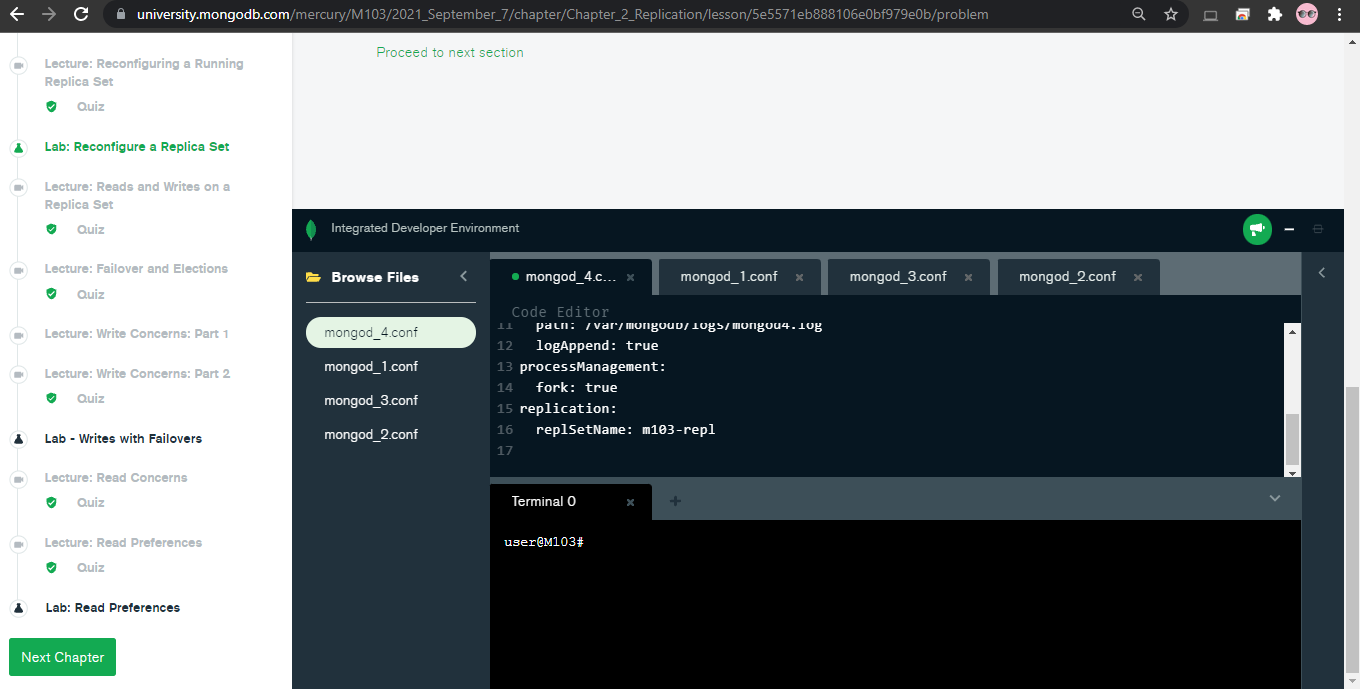Open the browser extensions puzzle icon

coord(1274,16)
